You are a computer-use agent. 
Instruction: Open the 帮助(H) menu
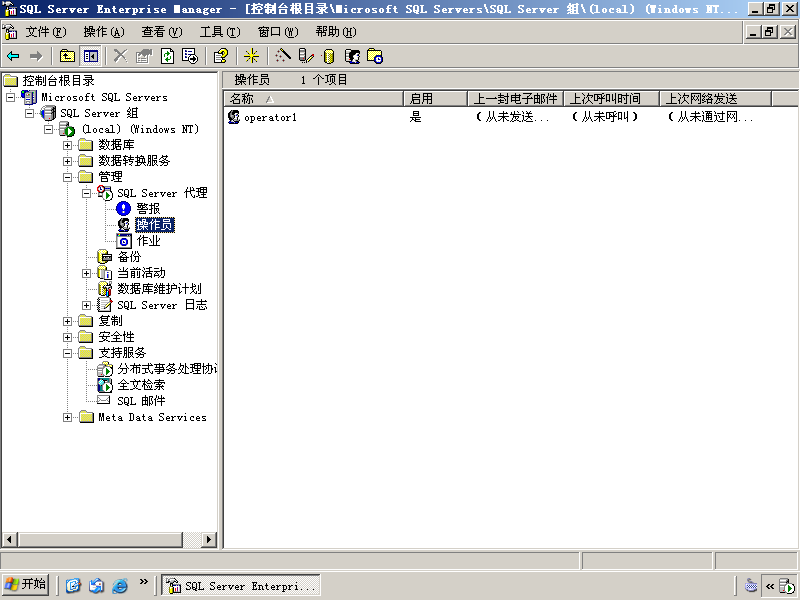click(336, 32)
